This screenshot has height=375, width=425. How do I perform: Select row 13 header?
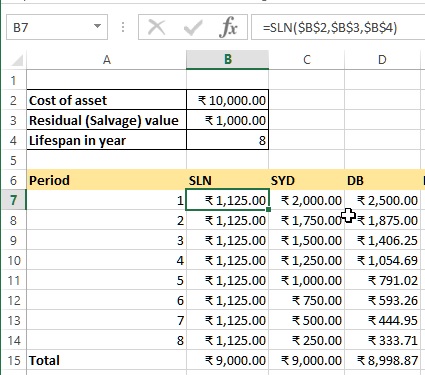click(x=14, y=320)
